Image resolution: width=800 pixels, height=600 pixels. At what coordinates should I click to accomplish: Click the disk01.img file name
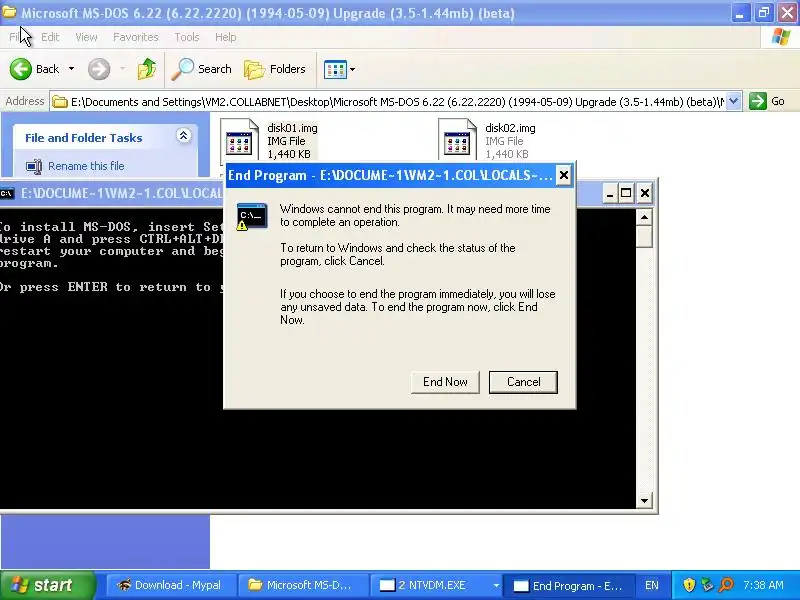[292, 128]
